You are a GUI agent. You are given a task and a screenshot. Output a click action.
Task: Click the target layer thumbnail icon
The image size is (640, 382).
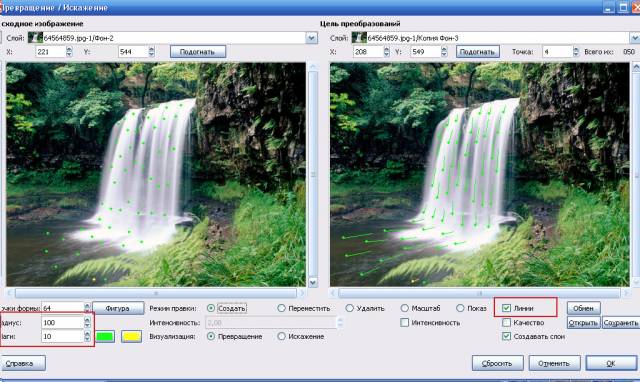coord(359,38)
